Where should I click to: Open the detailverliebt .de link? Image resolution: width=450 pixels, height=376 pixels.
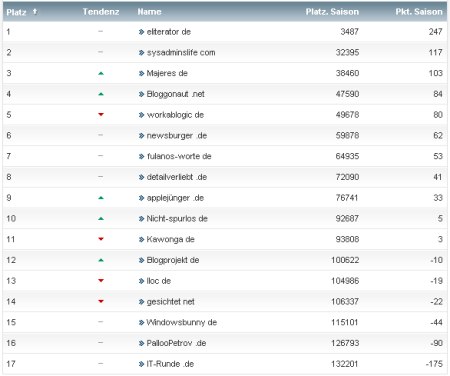pos(177,177)
